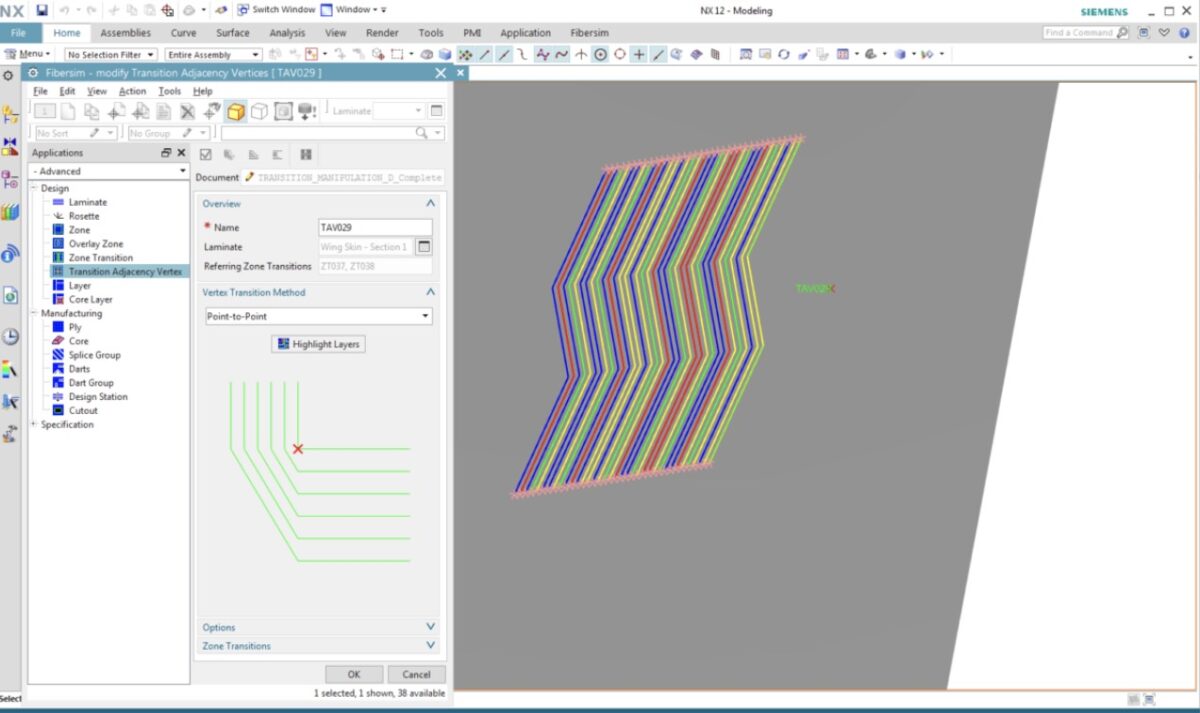
Task: Open the No Selection Filter dropdown
Action: pyautogui.click(x=111, y=54)
